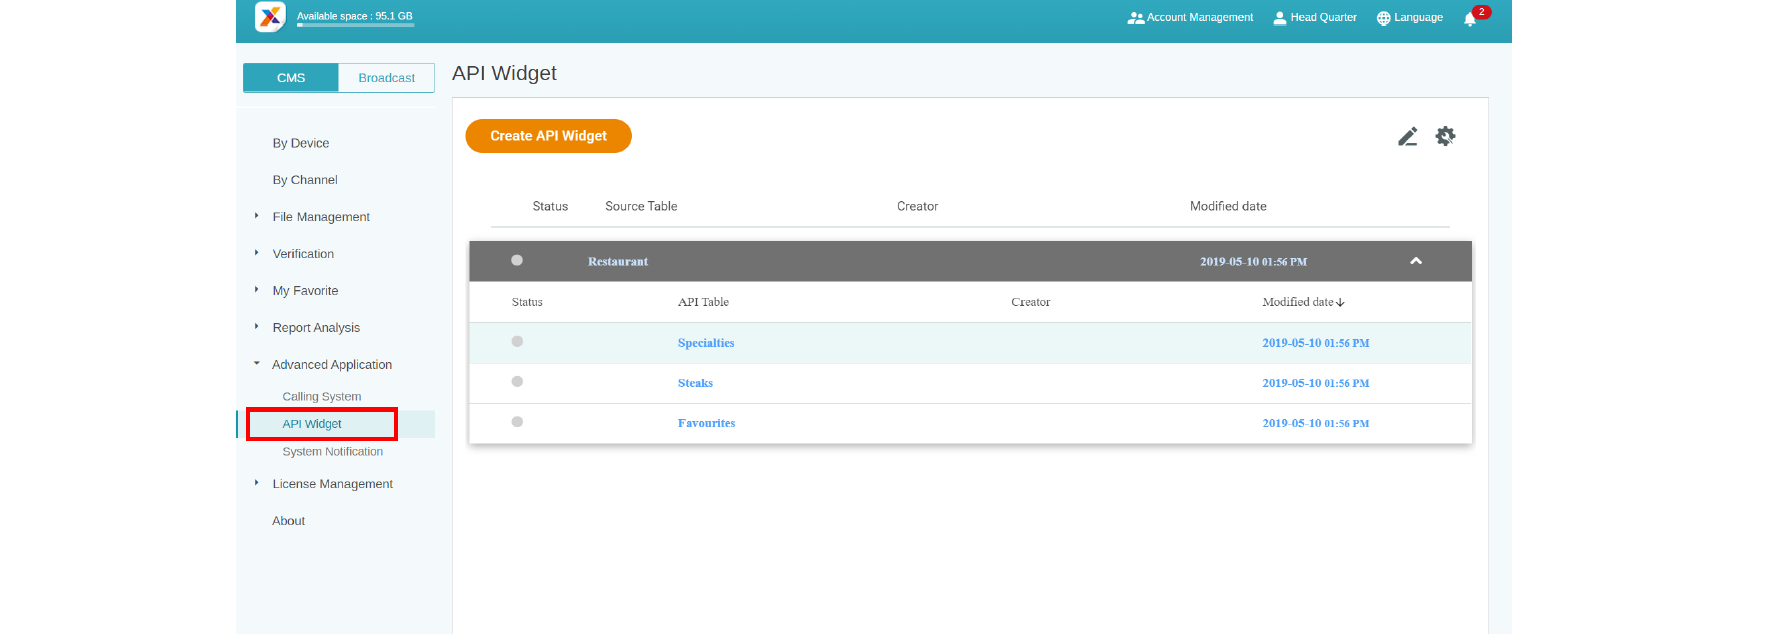Toggle status circle for Restaurant row
Screen dimensions: 1769x634
tap(517, 261)
